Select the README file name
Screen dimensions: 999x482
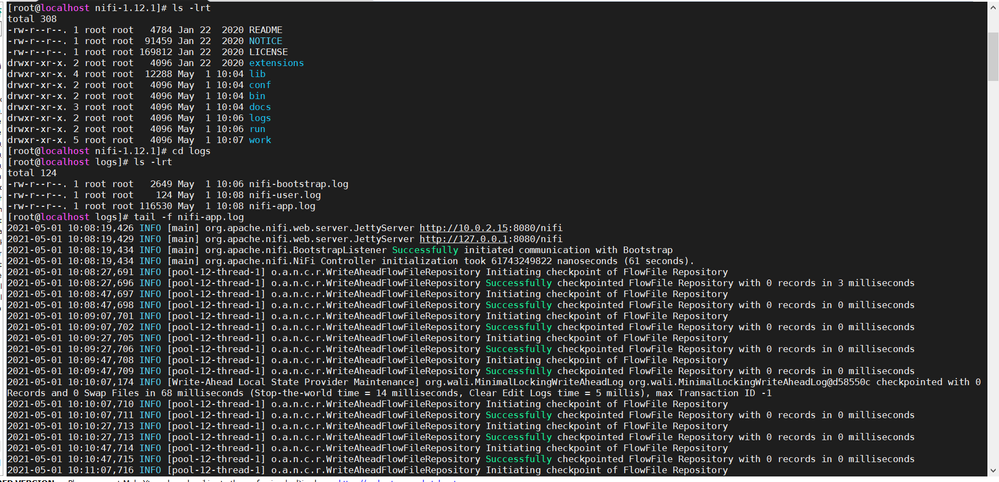[266, 30]
